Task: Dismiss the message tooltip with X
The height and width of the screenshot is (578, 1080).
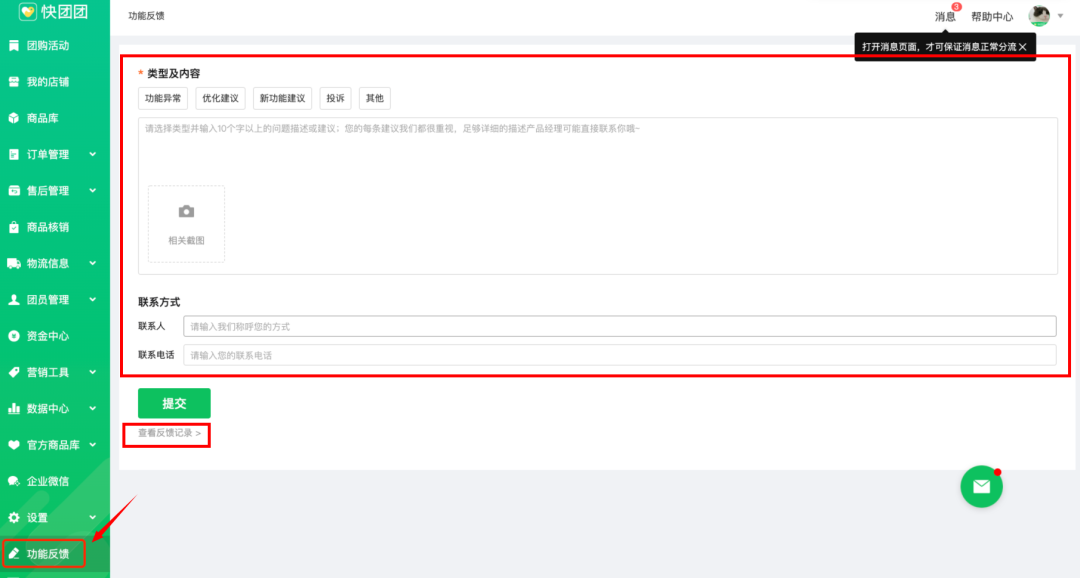Action: [1022, 47]
